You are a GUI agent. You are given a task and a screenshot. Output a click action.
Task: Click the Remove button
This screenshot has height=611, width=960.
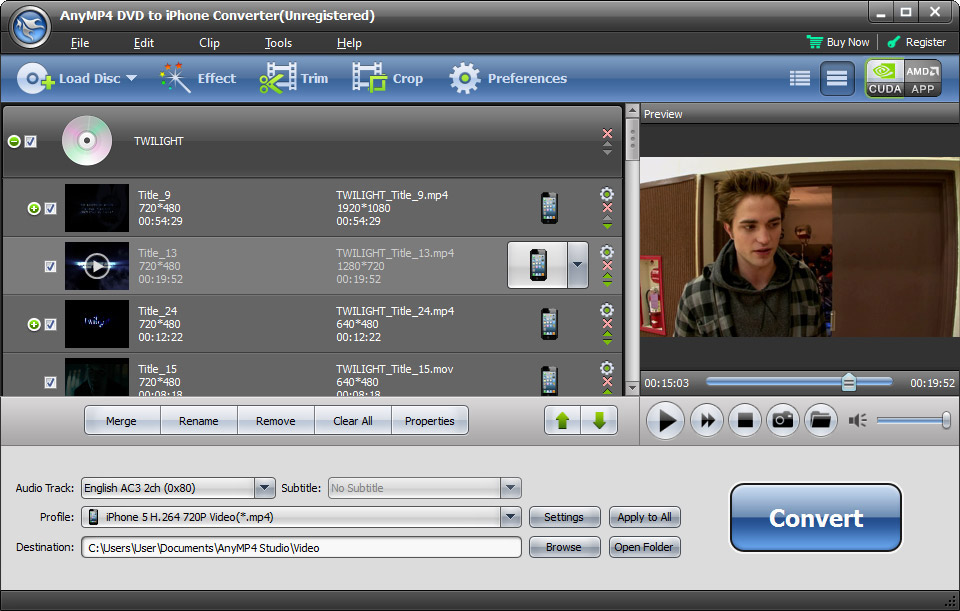(x=276, y=421)
